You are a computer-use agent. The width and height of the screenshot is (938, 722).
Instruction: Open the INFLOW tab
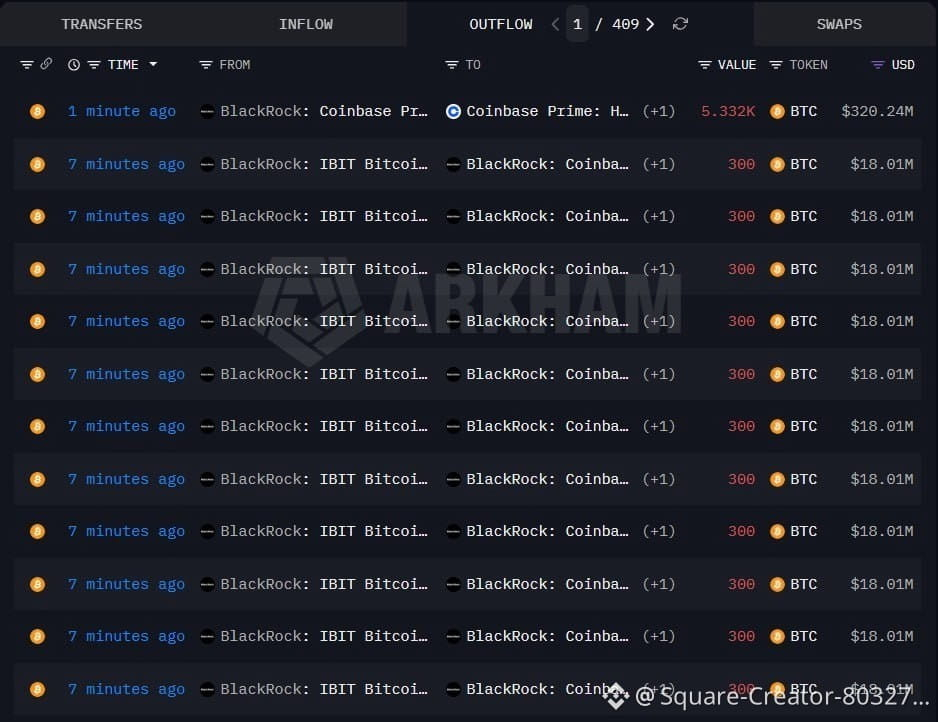(306, 24)
